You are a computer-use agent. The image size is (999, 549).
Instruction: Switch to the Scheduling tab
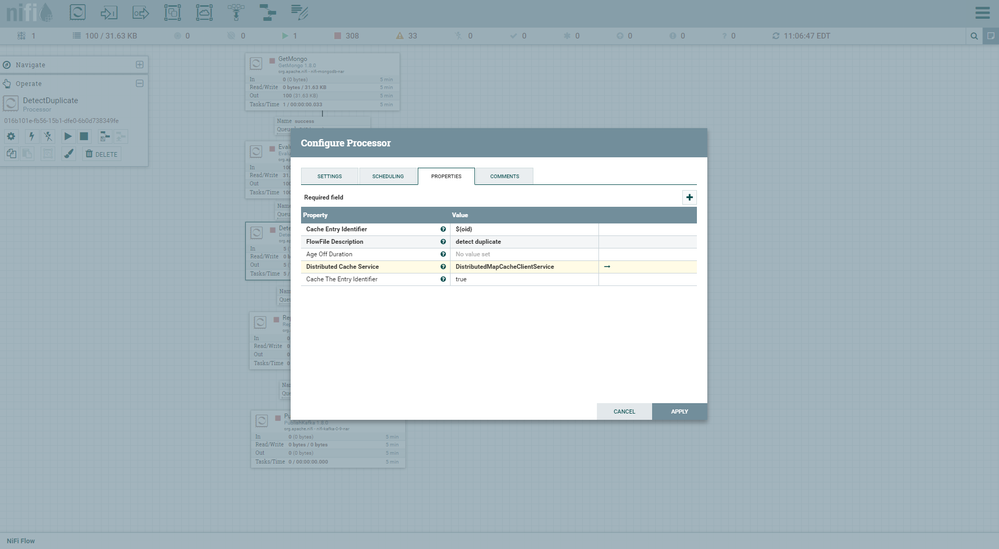coord(388,176)
